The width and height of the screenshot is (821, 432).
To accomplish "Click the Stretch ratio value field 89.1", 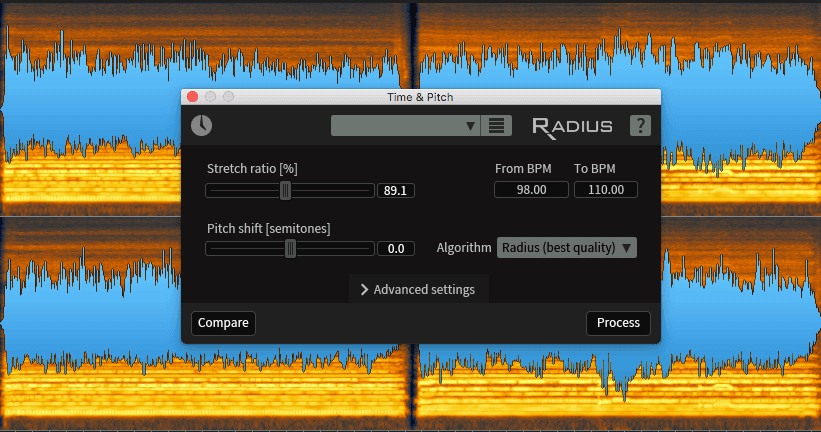I will point(396,191).
